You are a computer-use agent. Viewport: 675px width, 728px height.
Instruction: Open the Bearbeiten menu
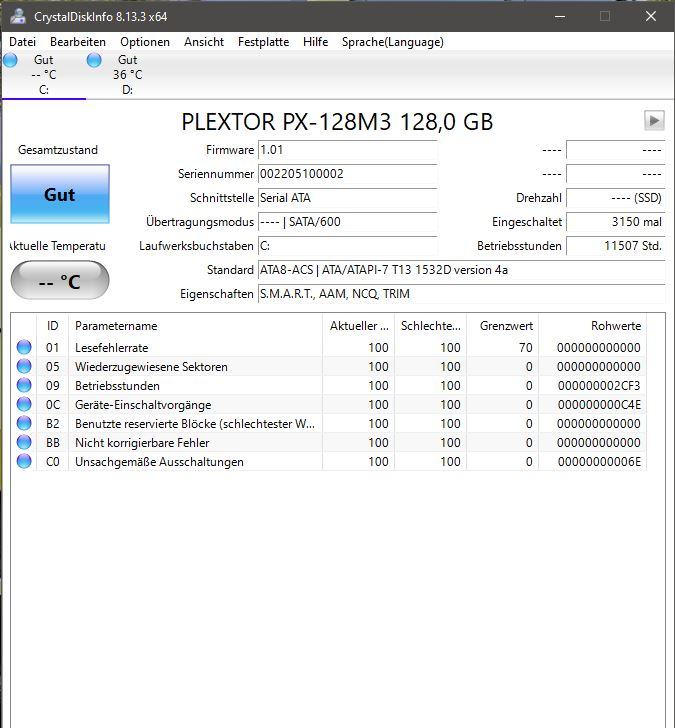pyautogui.click(x=78, y=42)
